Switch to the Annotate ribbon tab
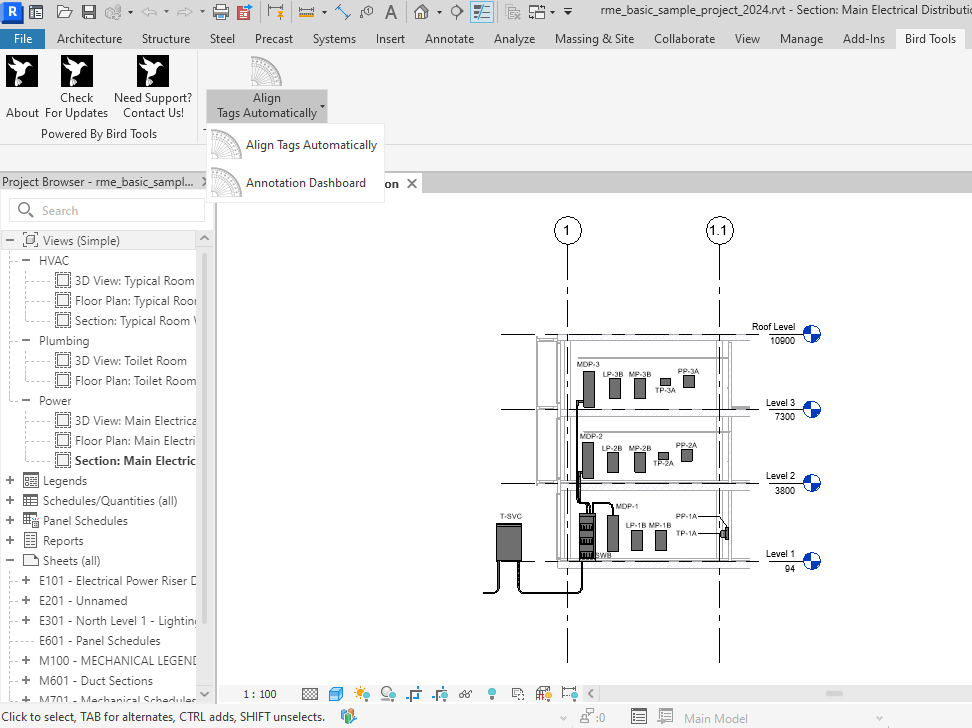972x728 pixels. click(449, 39)
